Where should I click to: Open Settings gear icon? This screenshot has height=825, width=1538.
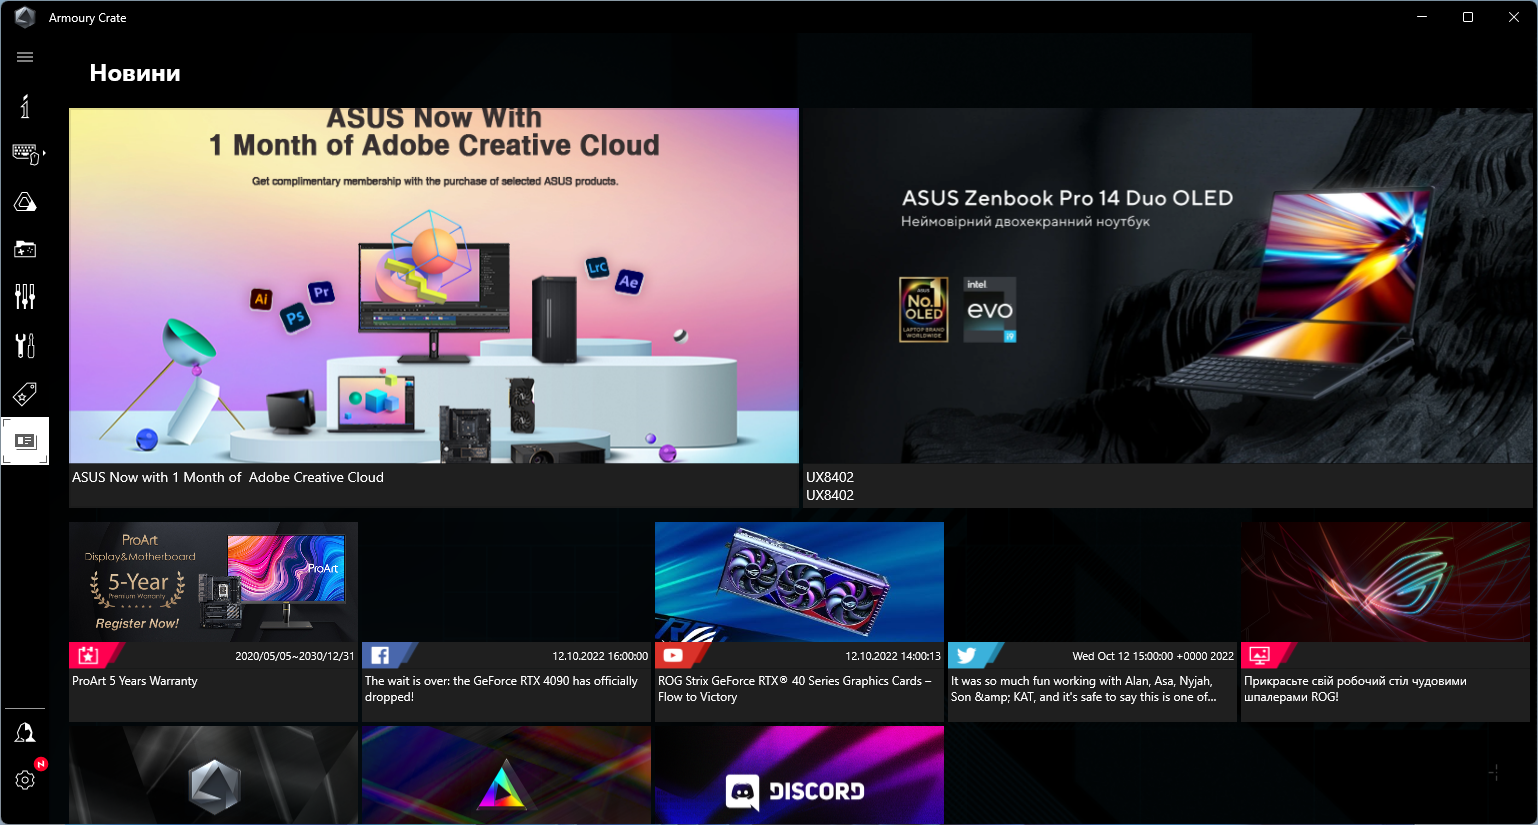coord(25,780)
